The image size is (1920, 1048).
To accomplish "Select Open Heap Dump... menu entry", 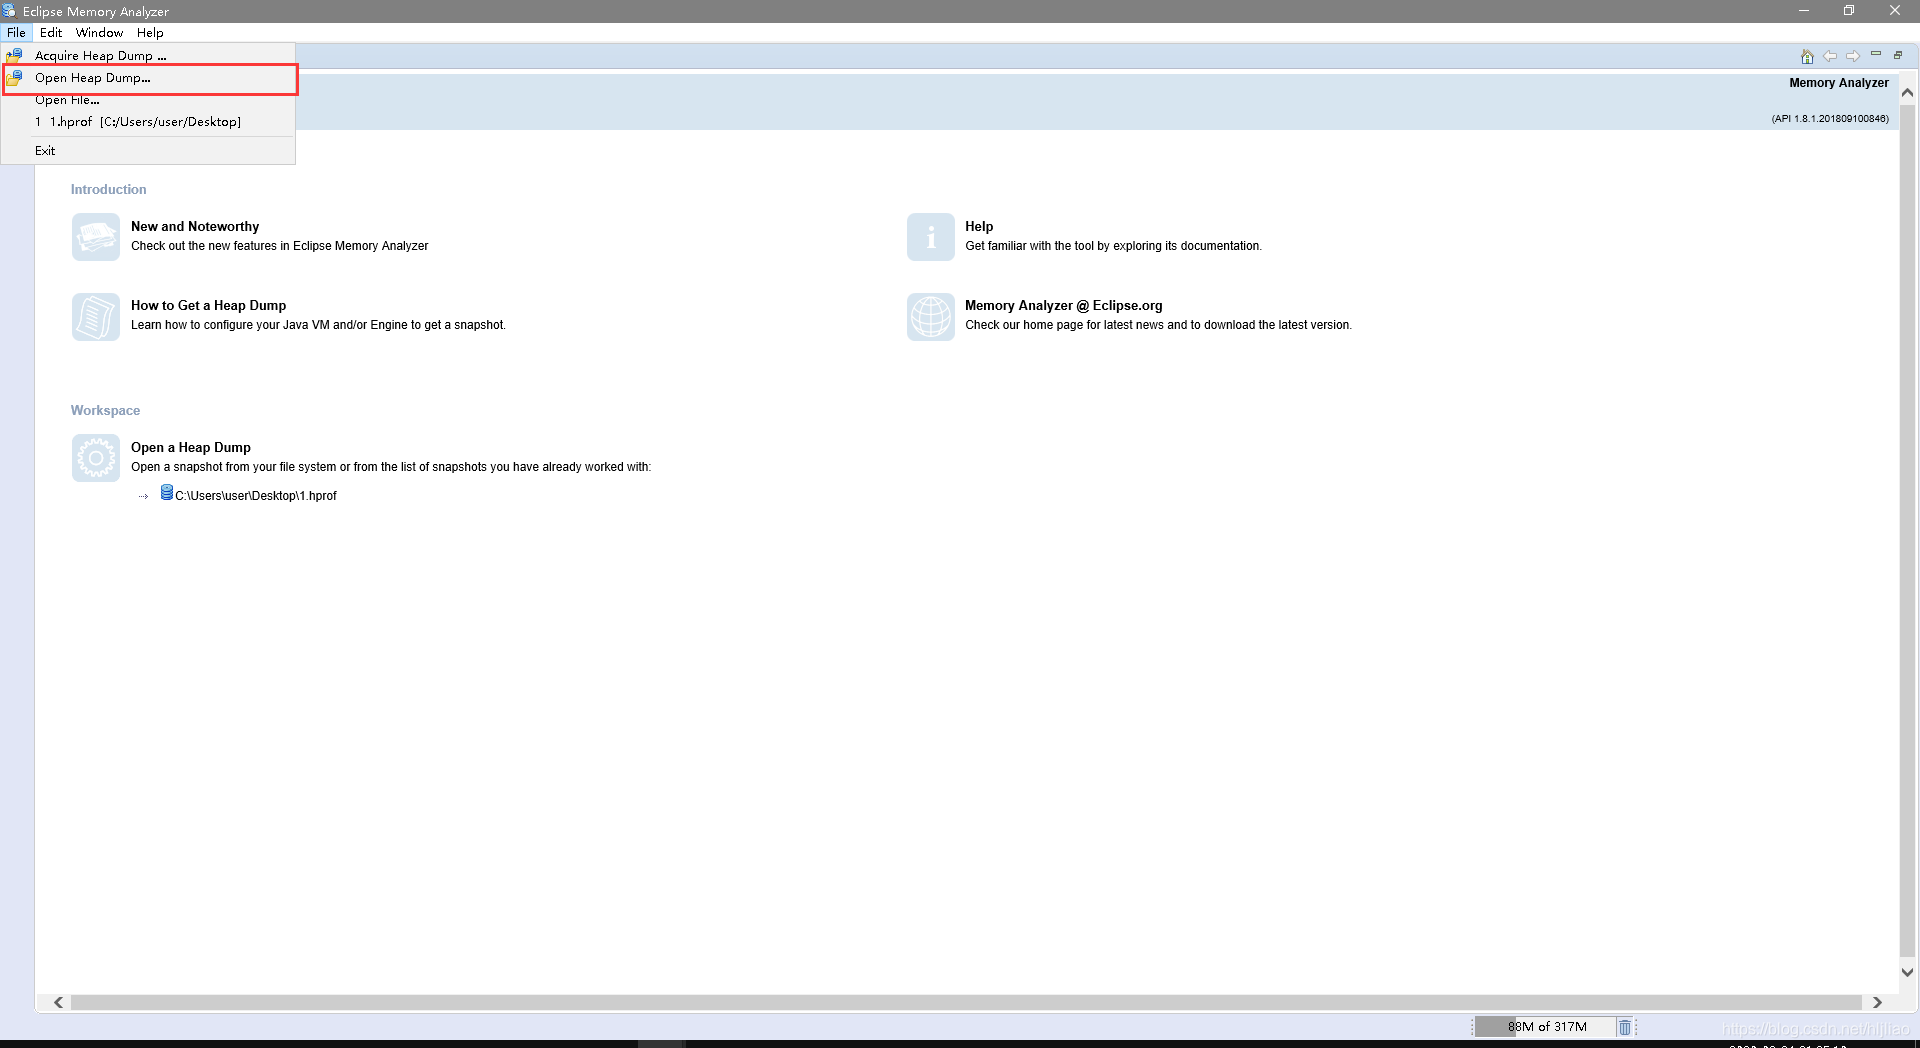I will 150,78.
